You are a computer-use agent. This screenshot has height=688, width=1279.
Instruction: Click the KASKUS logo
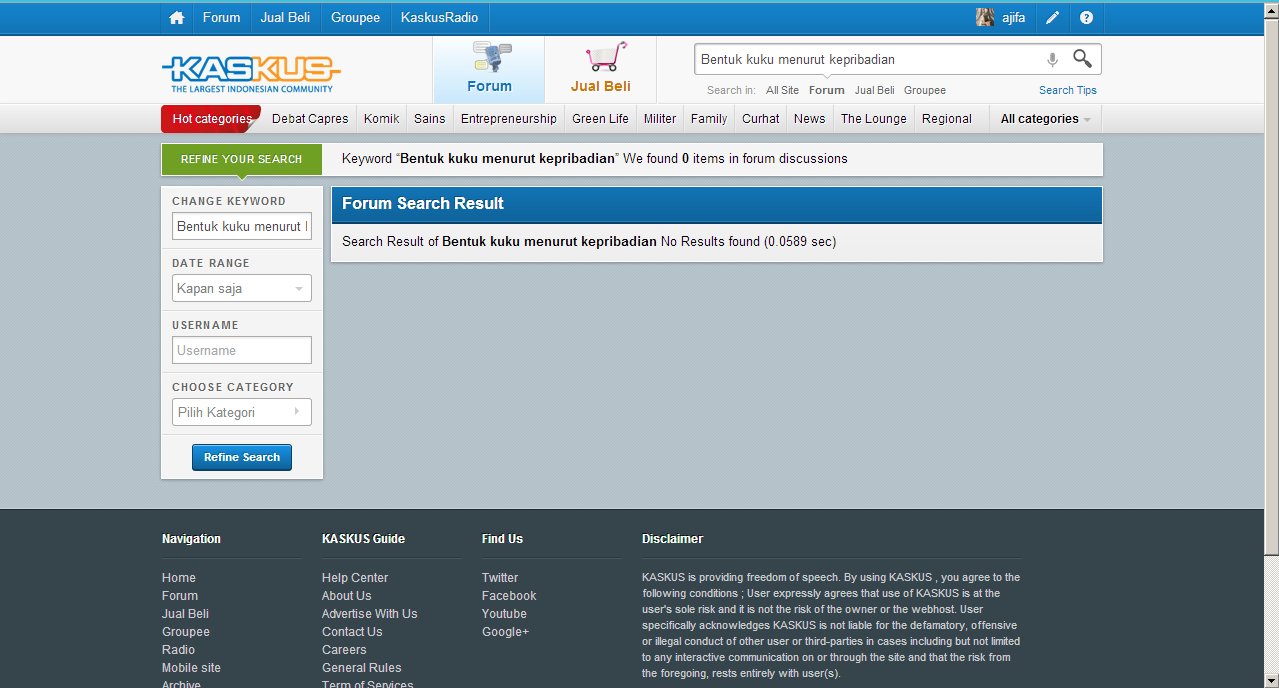click(x=251, y=71)
